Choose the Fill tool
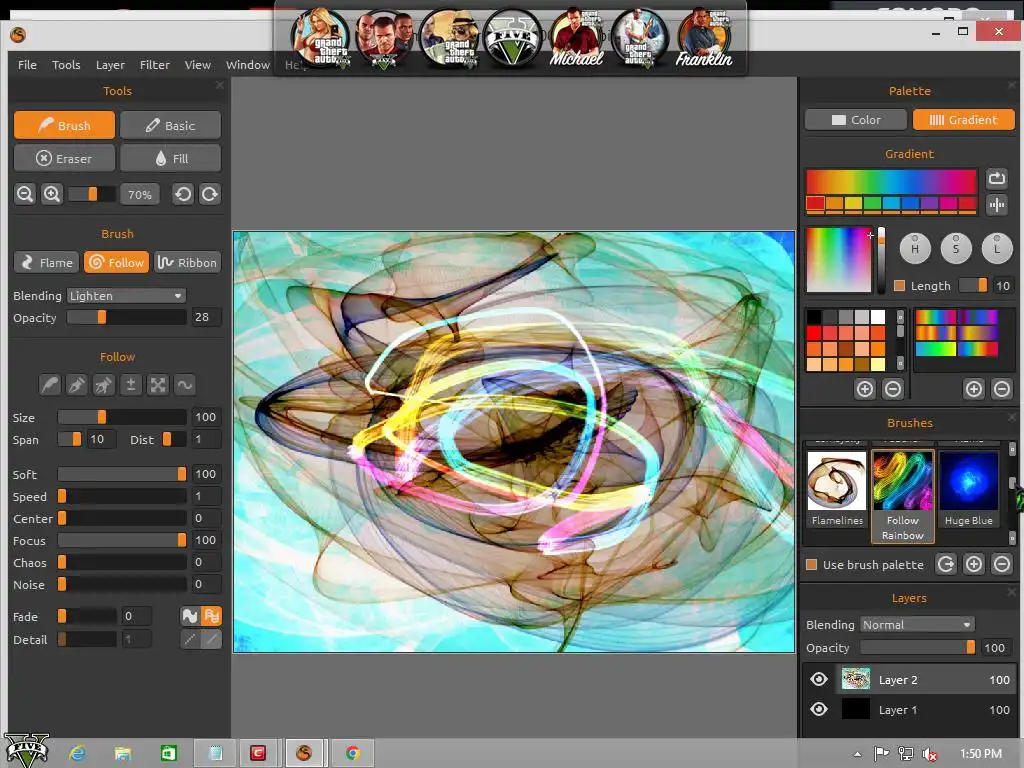Screen dimensions: 1024x768 (170, 158)
